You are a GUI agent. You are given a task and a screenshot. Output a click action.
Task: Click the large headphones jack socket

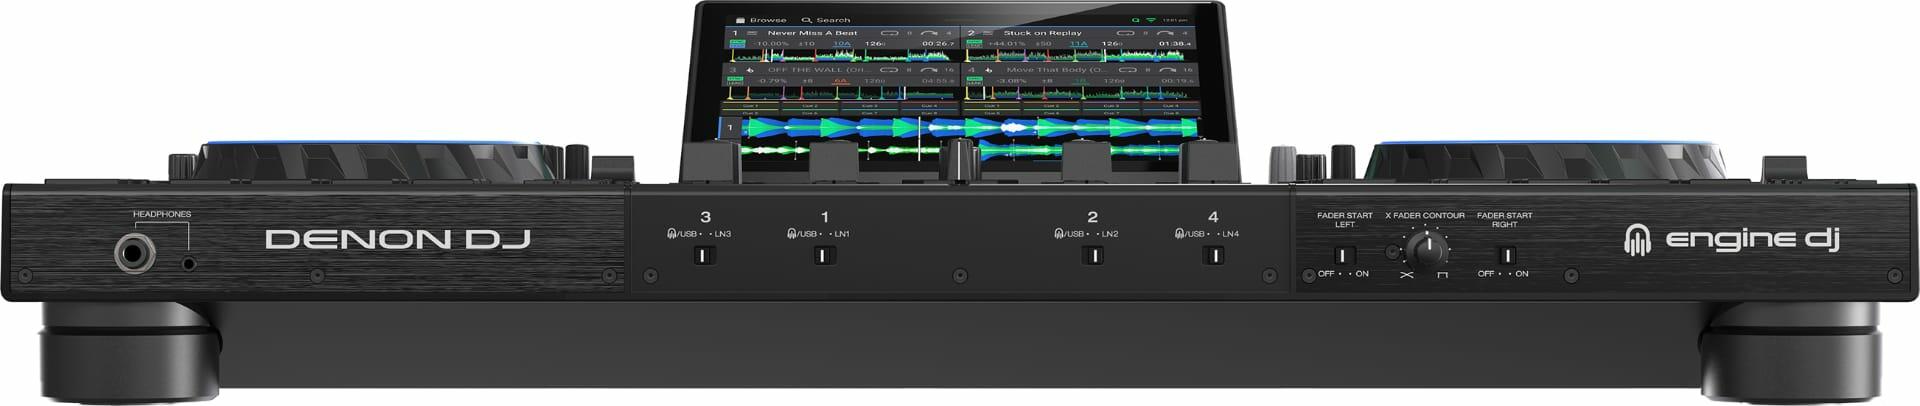pyautogui.click(x=133, y=253)
